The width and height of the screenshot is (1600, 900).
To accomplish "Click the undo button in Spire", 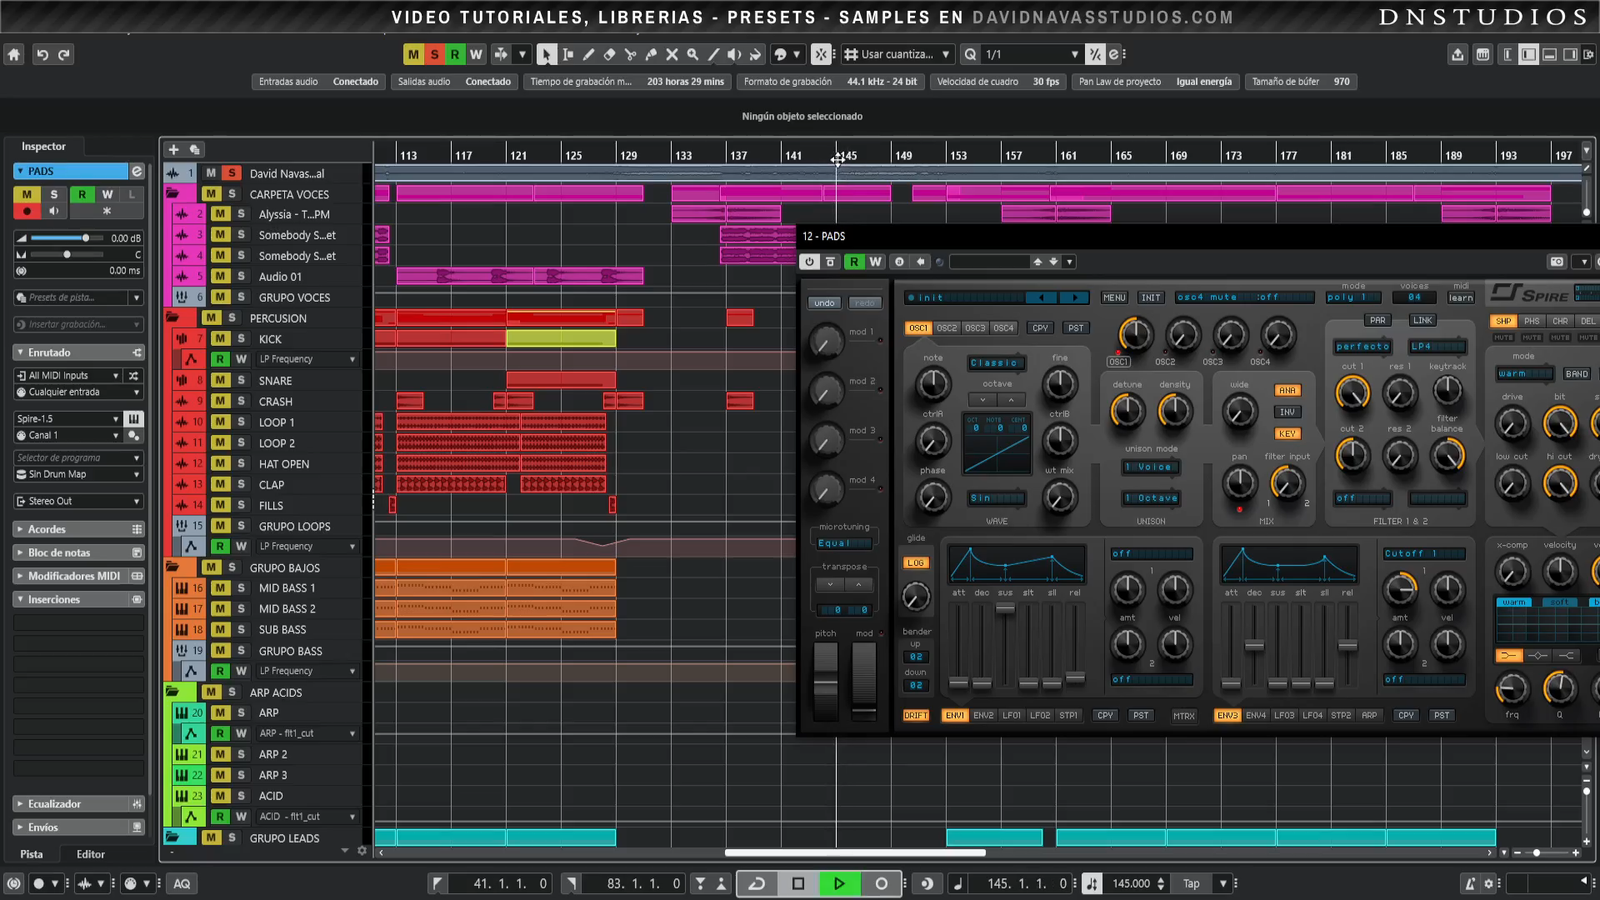I will coord(824,303).
